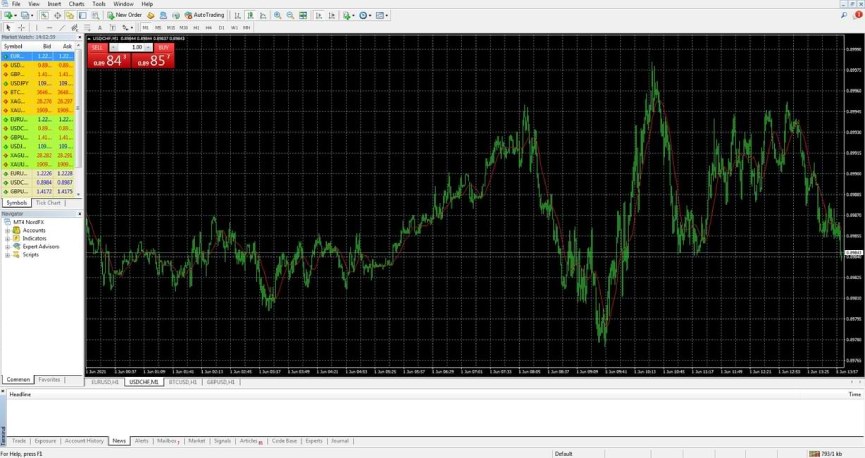The image size is (865, 458).
Task: Click the lot volume 1.00 field
Action: [x=131, y=47]
